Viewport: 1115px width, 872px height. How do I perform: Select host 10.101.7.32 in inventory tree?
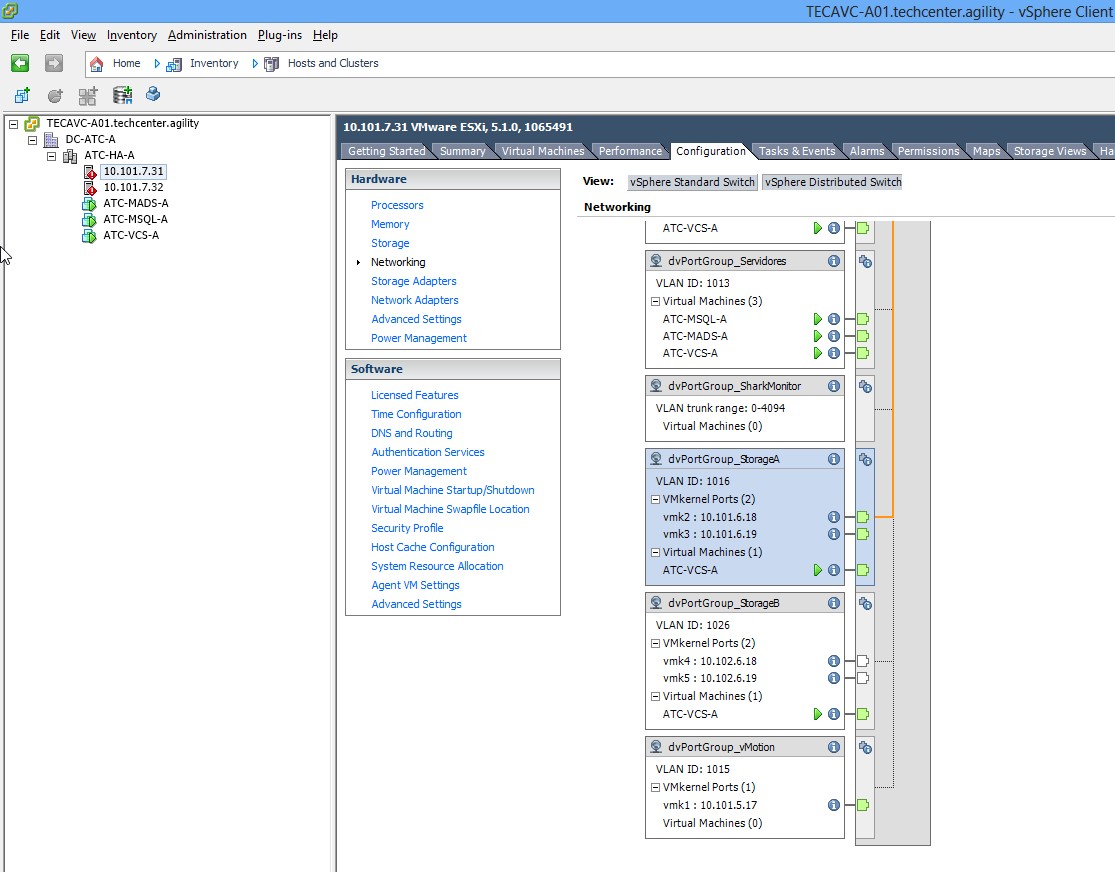coord(133,187)
